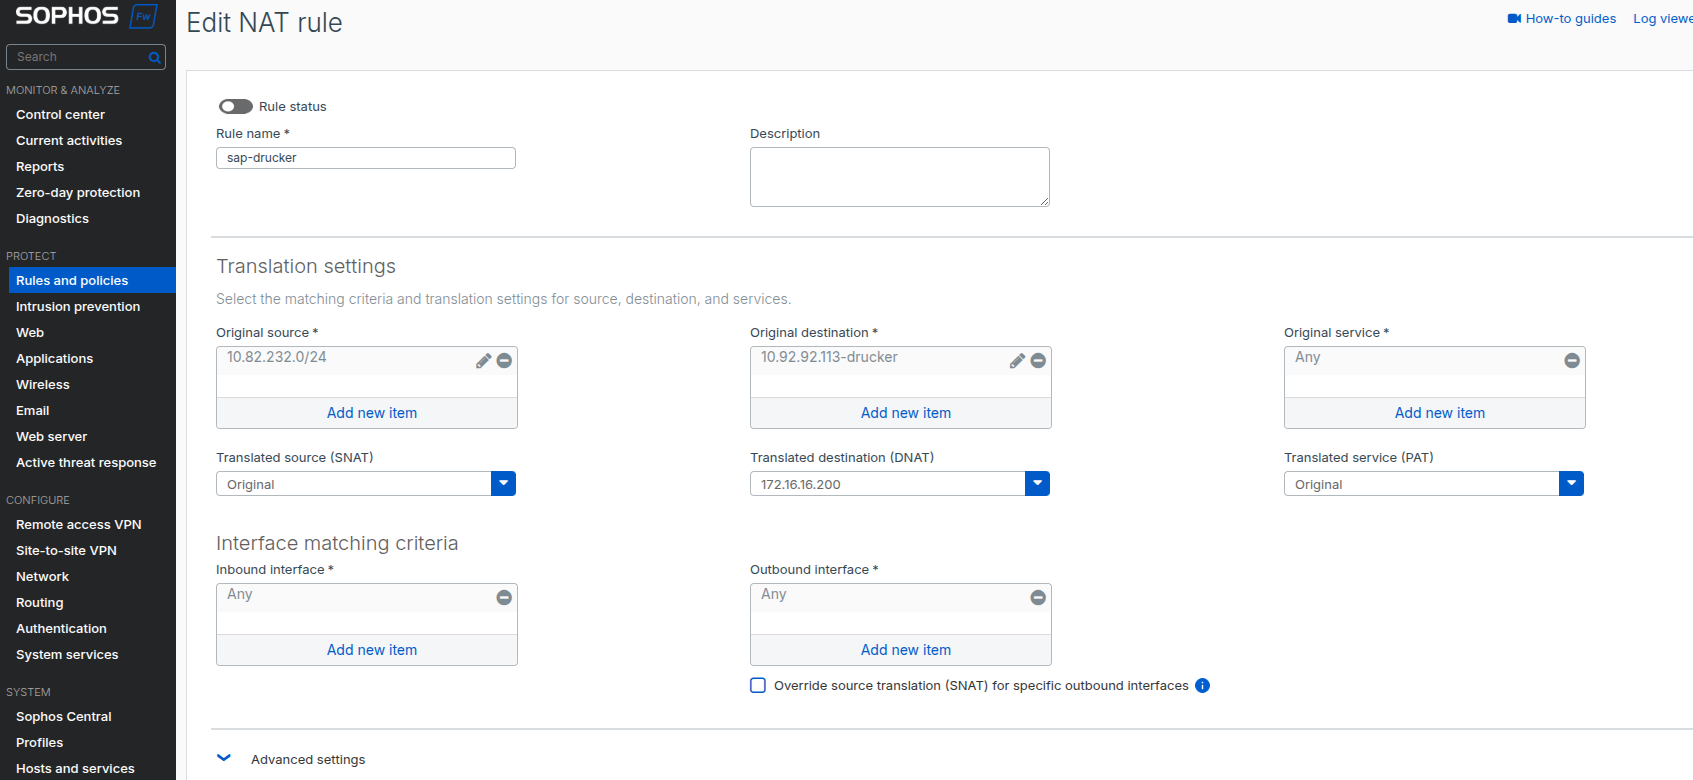Image resolution: width=1693 pixels, height=780 pixels.
Task: Open Intrusion prevention in the sidebar
Action: click(x=78, y=307)
